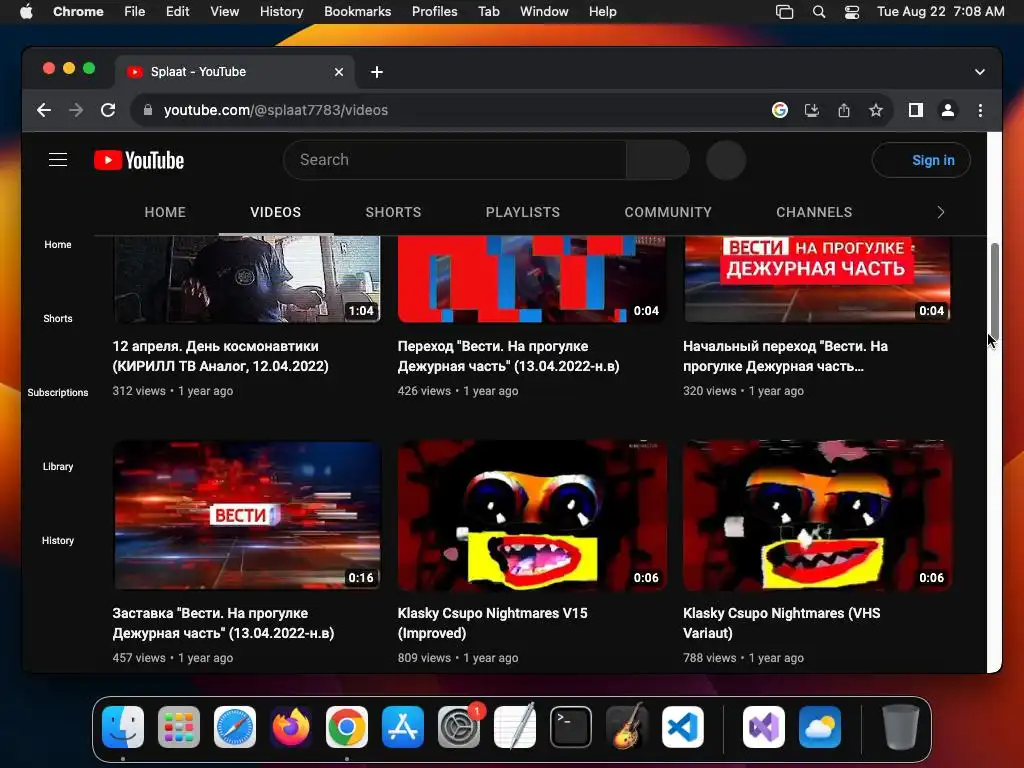This screenshot has width=1024, height=768.
Task: Launch Safari from the dock
Action: (x=235, y=727)
